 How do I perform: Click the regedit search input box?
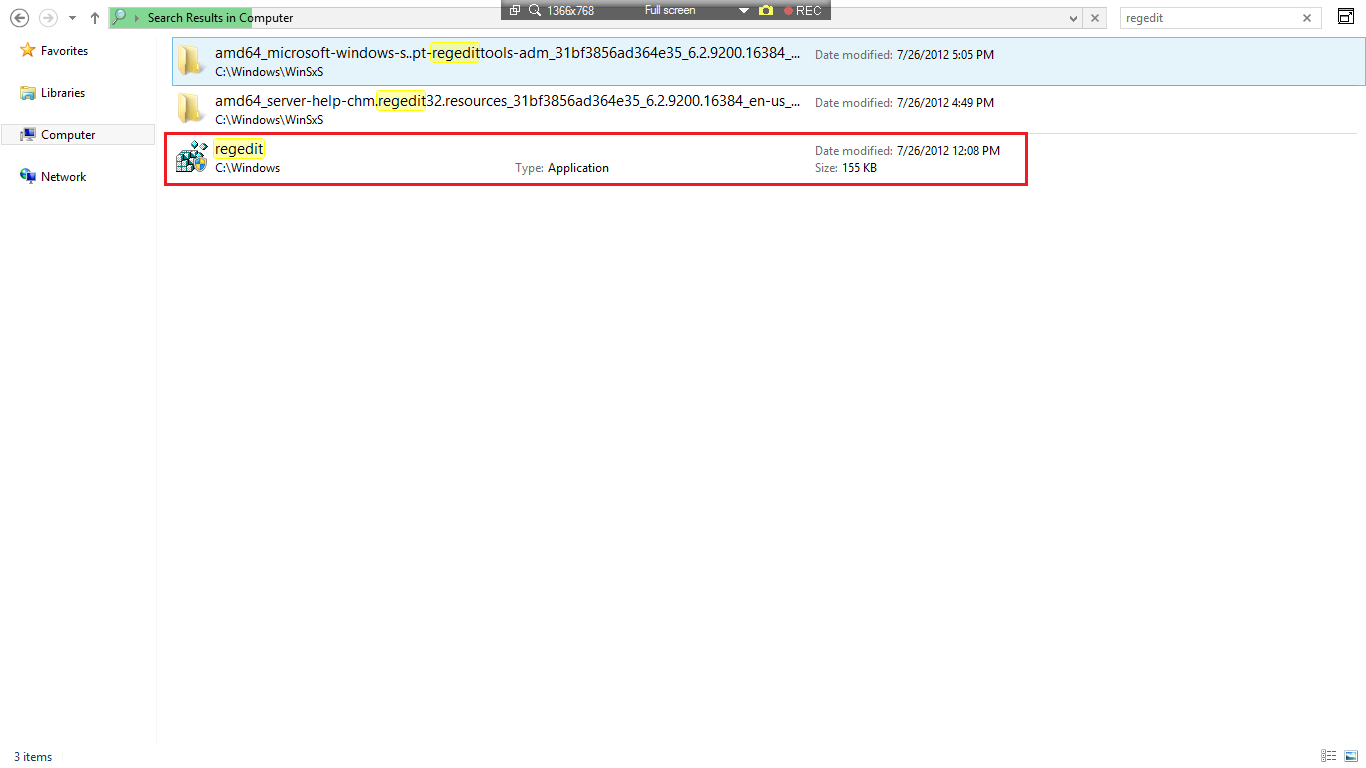point(1210,18)
